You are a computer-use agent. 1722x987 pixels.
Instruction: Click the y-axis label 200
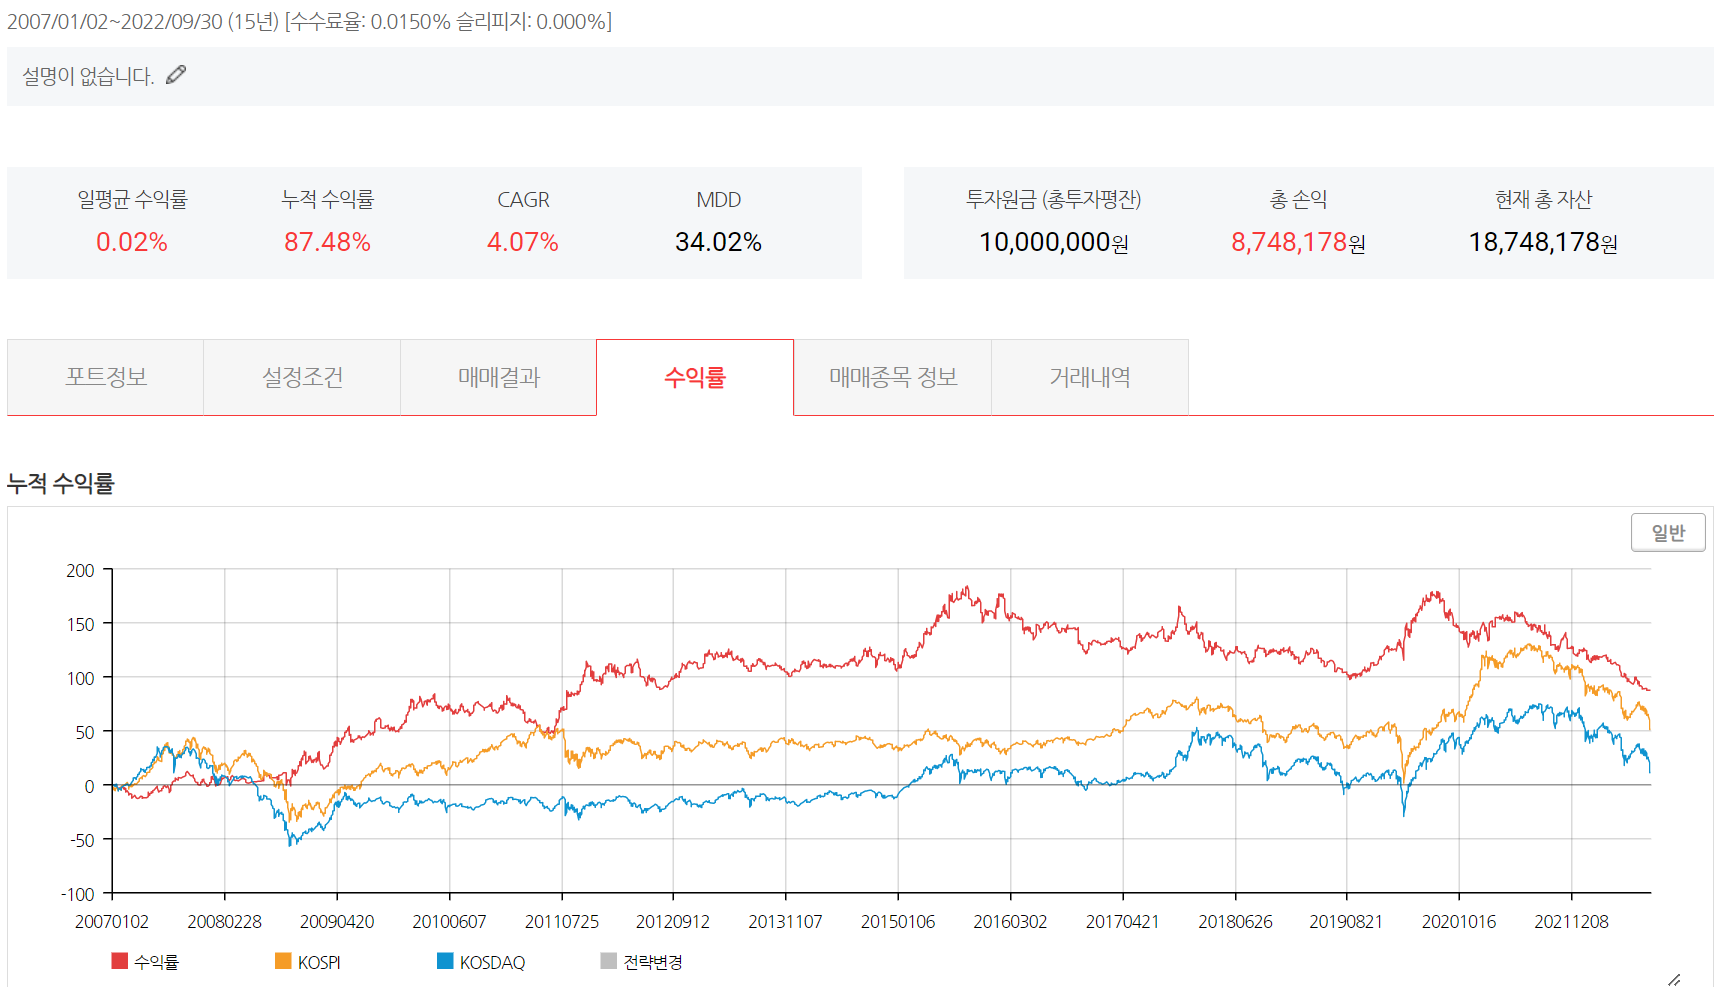80,570
